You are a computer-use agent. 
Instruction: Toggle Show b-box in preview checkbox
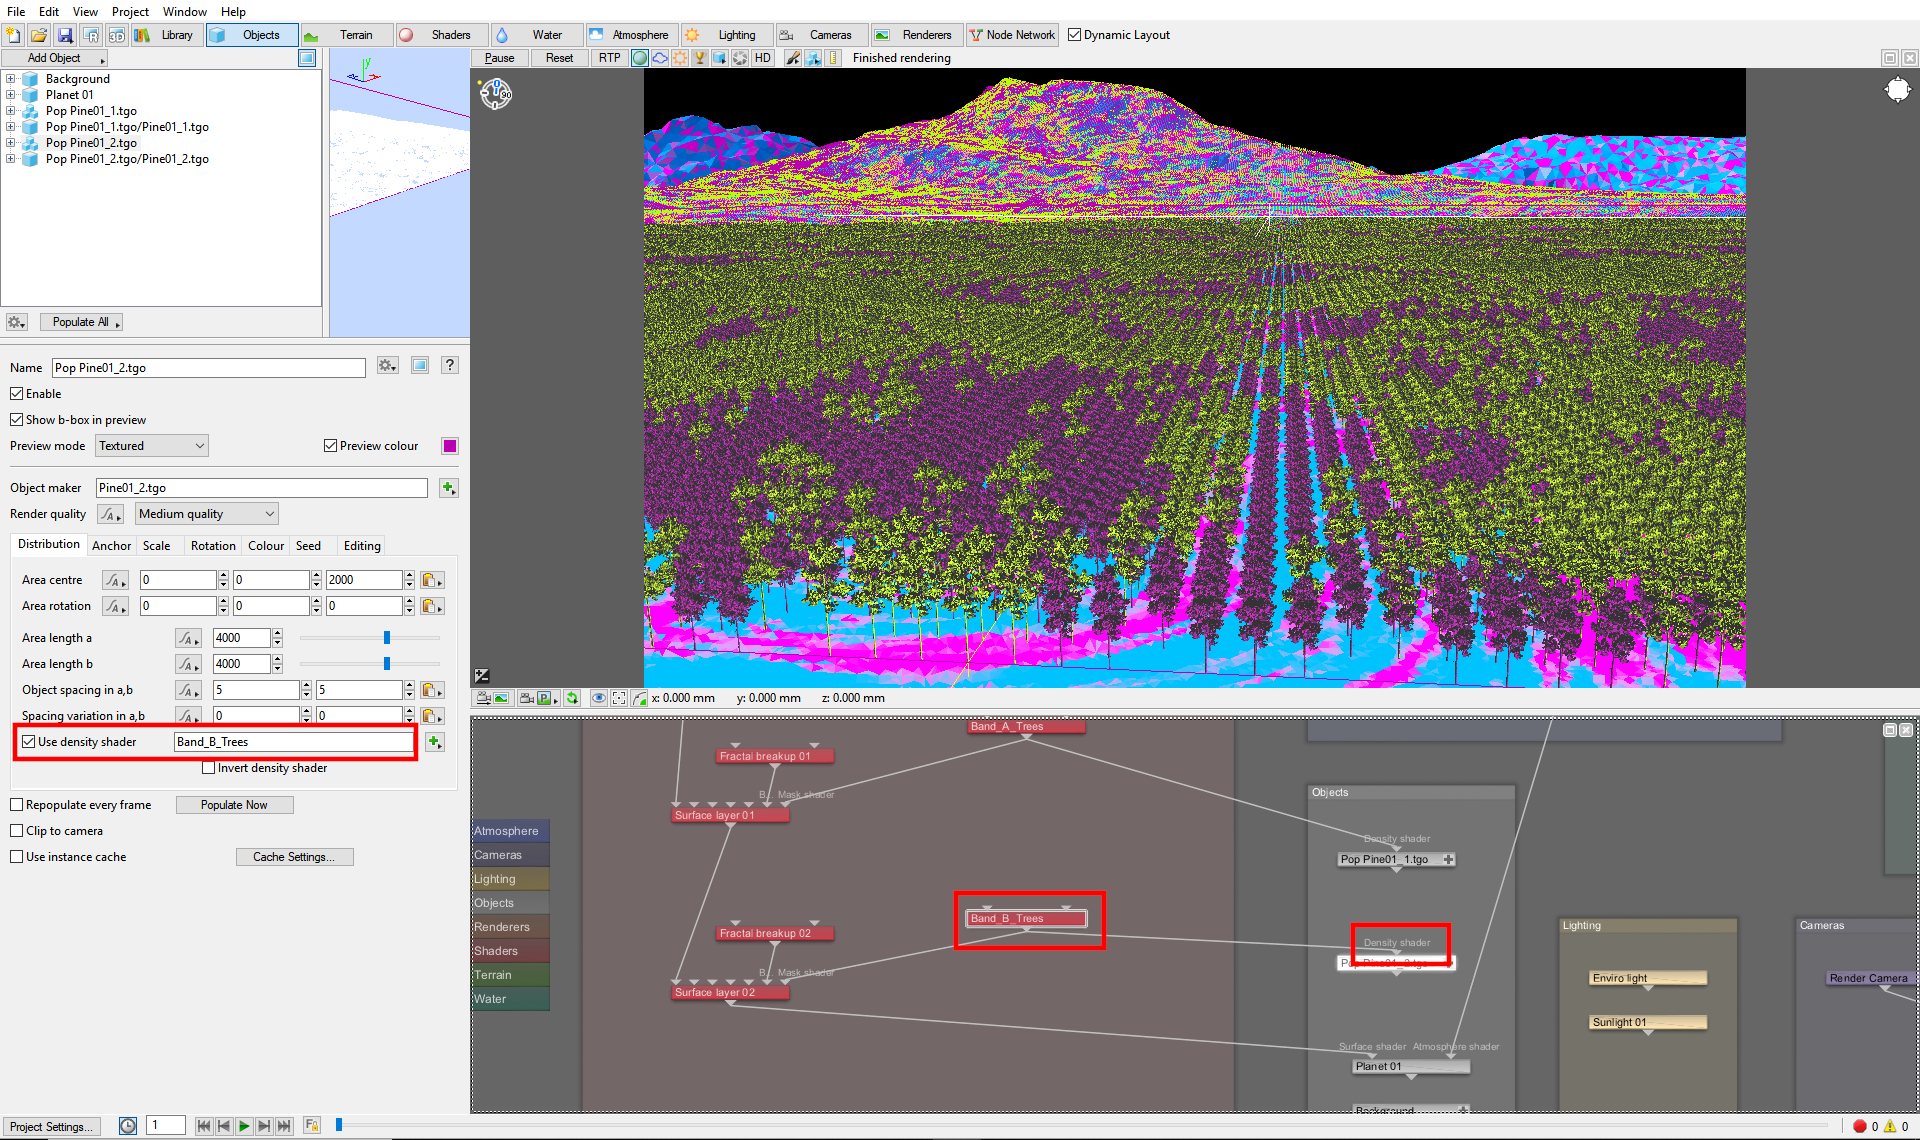(x=16, y=420)
